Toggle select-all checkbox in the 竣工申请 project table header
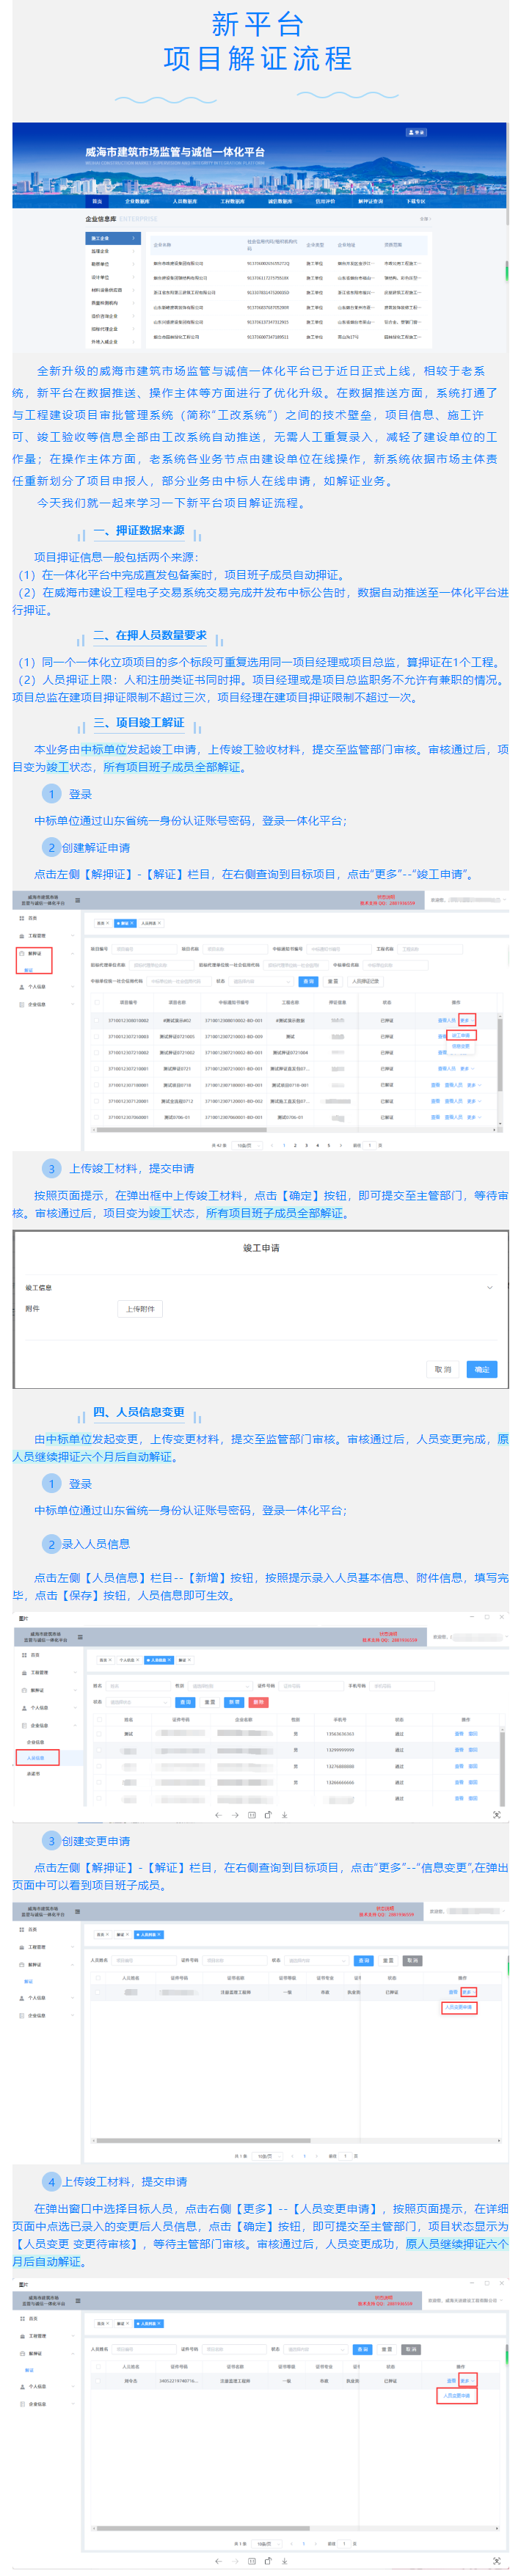Screen dimensions: 521x2576 point(97,1002)
